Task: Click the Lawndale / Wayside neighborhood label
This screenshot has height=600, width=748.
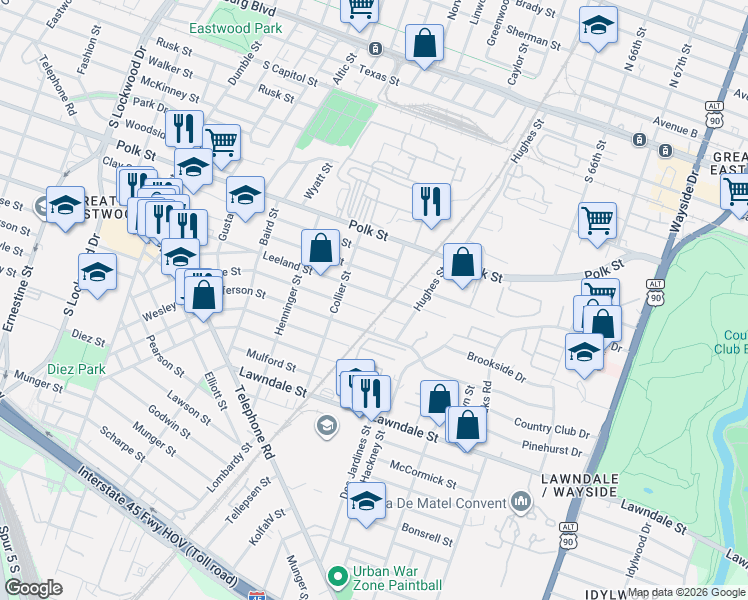Action: [580, 485]
